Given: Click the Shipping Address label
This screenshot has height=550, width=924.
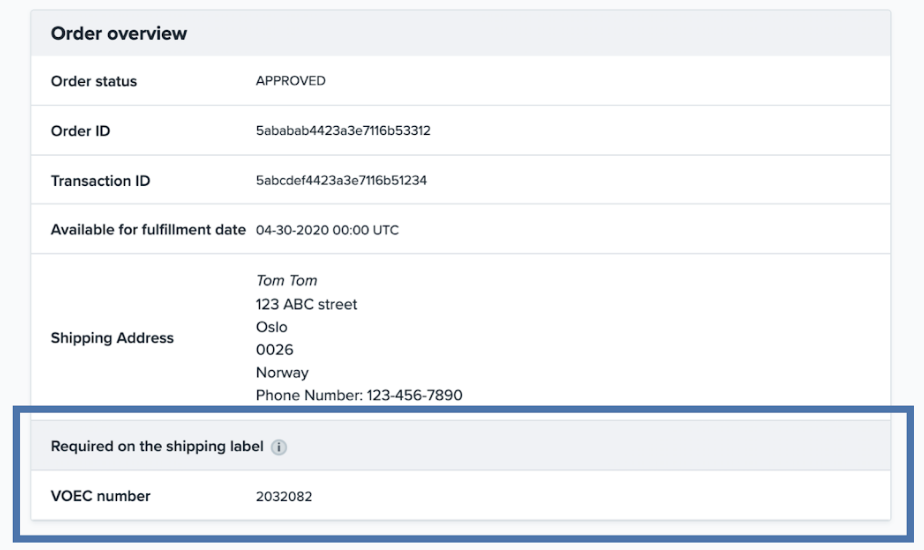Looking at the screenshot, I should 112,338.
